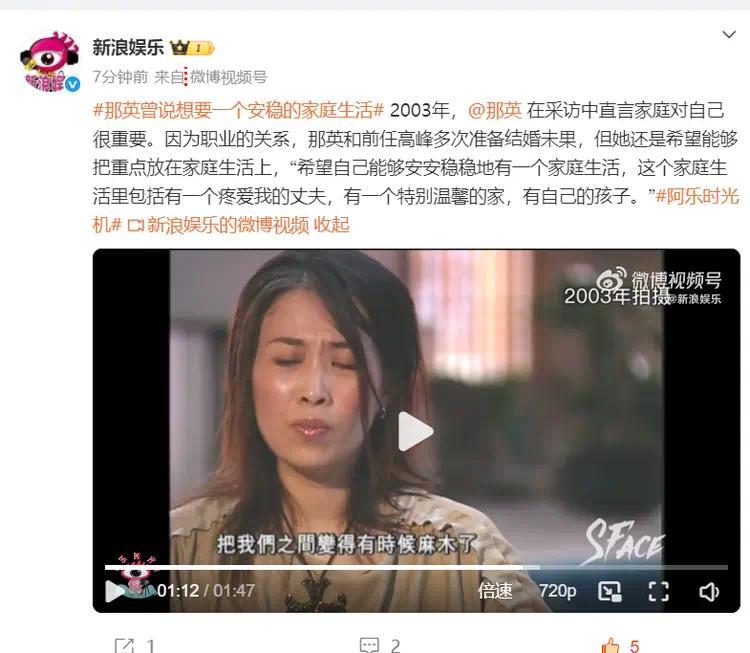750x653 pixels.
Task: Open the 微博视频号 source link
Action: click(x=228, y=77)
